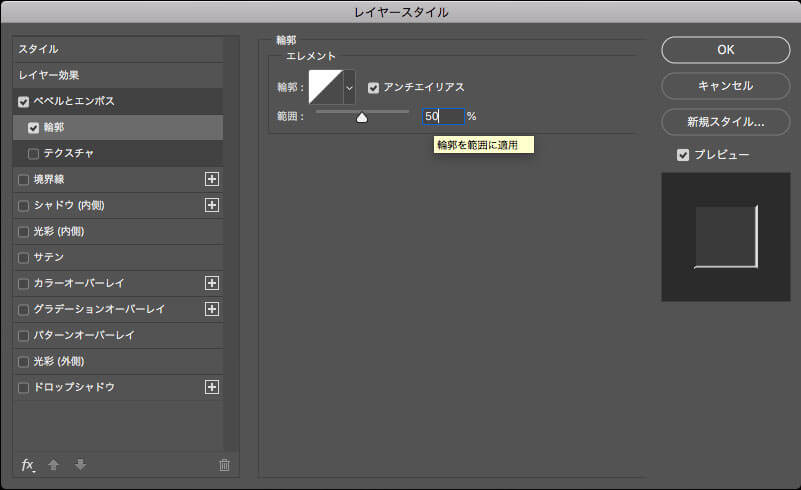Screen dimensions: 801x490
Task: Add another 境界線 effect with plus icon
Action: 212,179
